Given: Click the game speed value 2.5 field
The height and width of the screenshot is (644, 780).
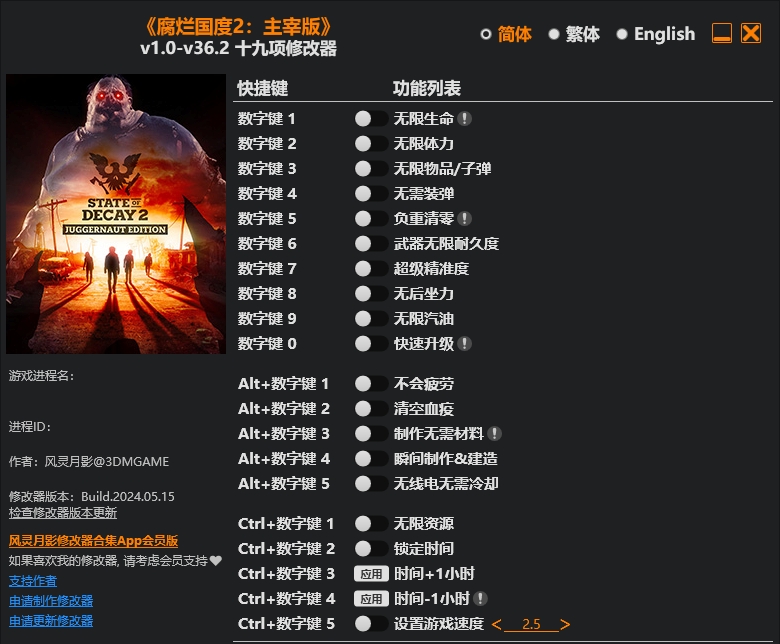Looking at the screenshot, I should point(531,624).
